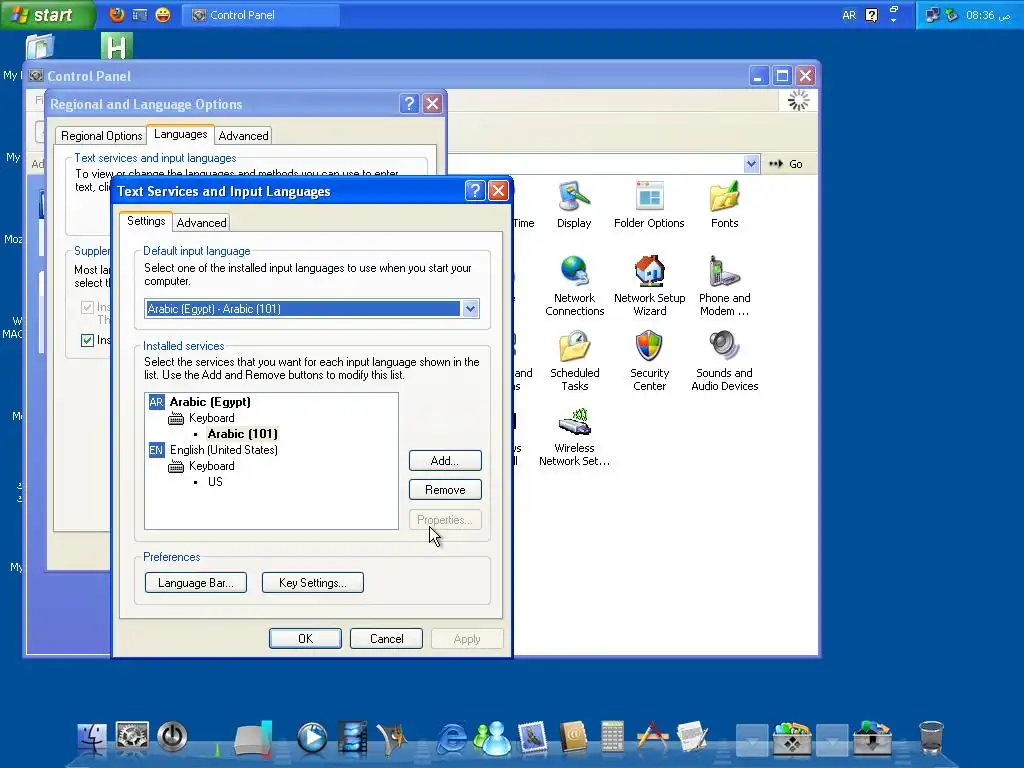This screenshot has height=768, width=1024.
Task: Click Finder face icon in dock
Action: coord(92,739)
